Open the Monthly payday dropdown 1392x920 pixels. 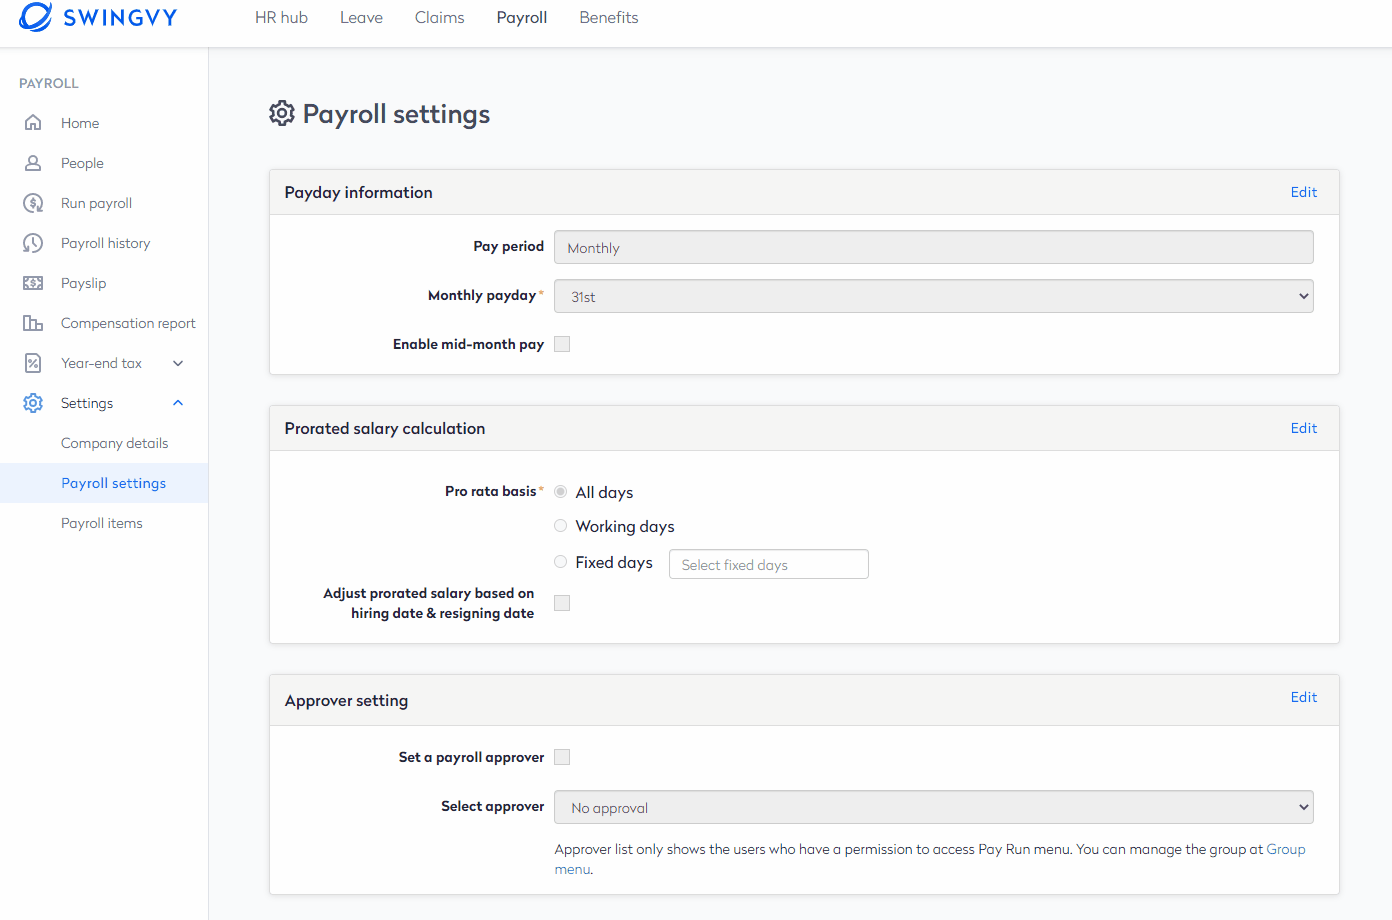(x=933, y=296)
